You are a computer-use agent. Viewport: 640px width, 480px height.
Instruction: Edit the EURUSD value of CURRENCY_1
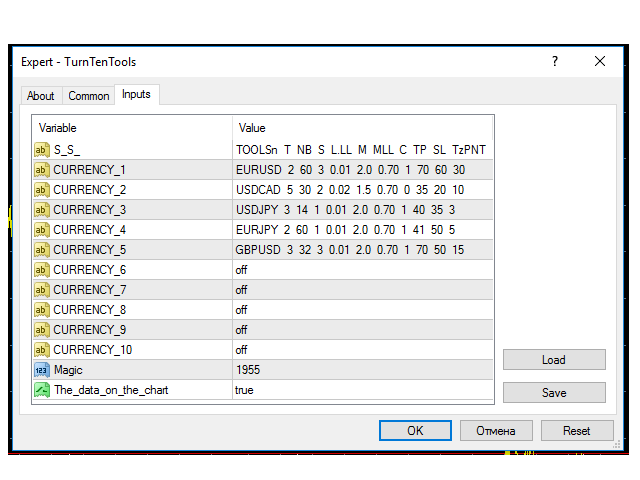[x=350, y=170]
